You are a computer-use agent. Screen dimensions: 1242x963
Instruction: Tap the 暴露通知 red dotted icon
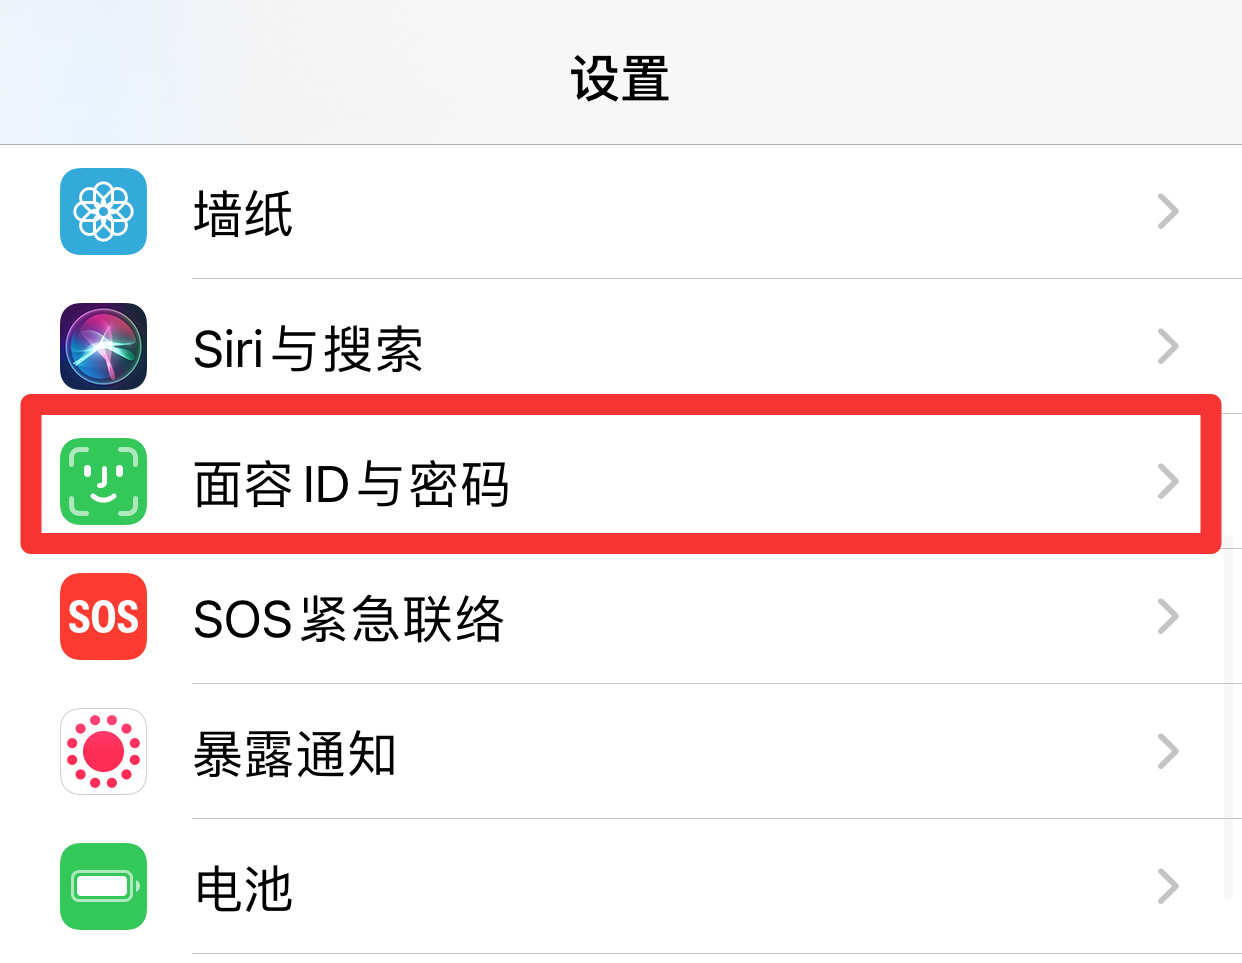click(x=103, y=751)
